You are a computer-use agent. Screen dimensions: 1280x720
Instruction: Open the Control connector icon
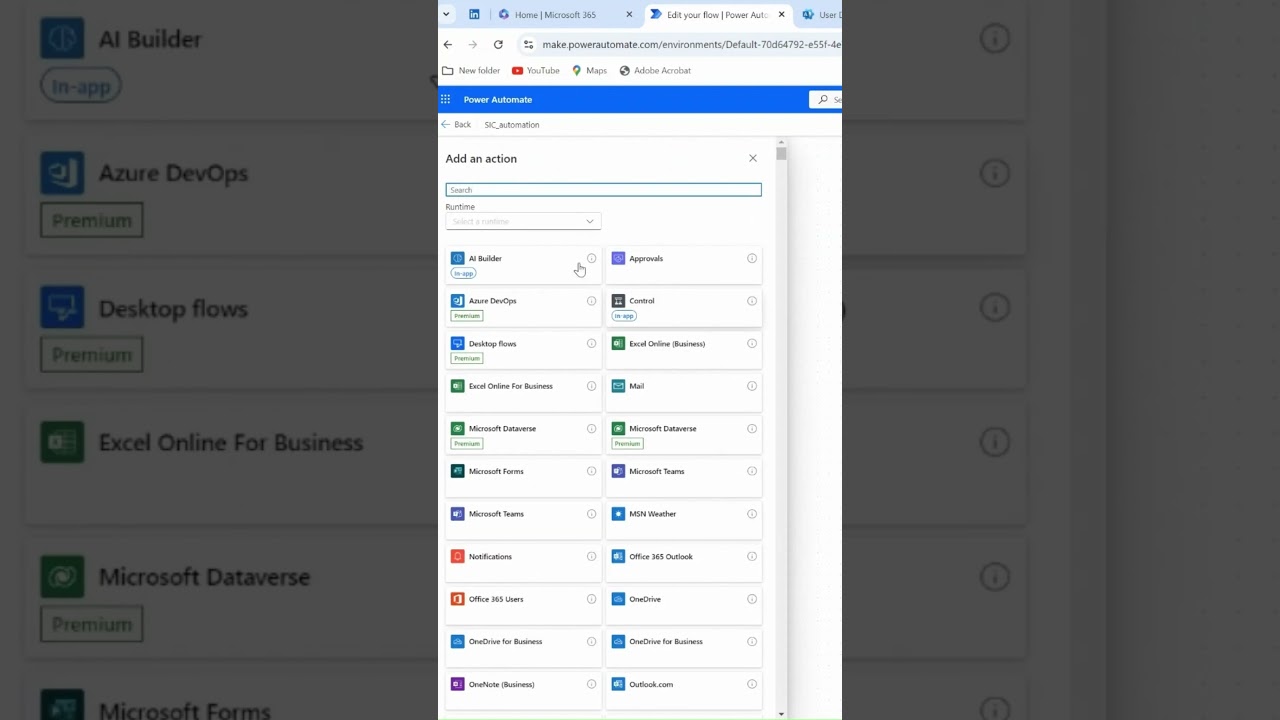(618, 301)
